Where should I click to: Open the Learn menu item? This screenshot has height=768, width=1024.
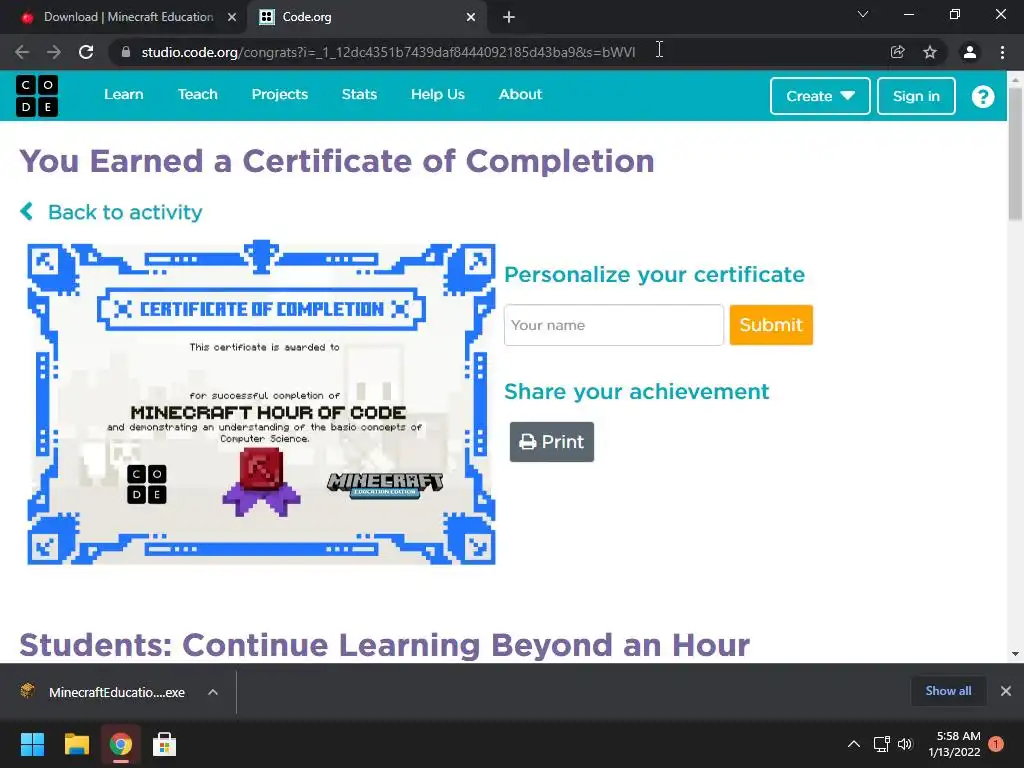(x=123, y=94)
